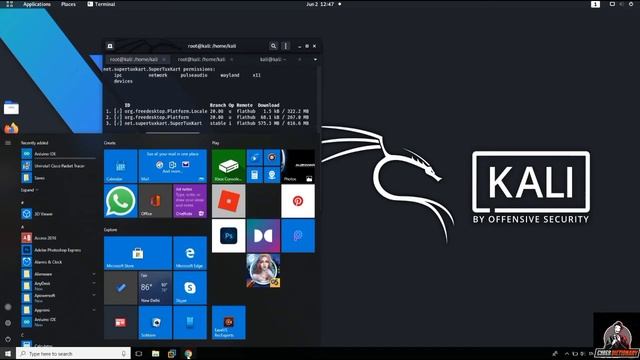Viewport: 640px width, 360px height.
Task: Click the Type here to search box
Action: [x=73, y=353]
